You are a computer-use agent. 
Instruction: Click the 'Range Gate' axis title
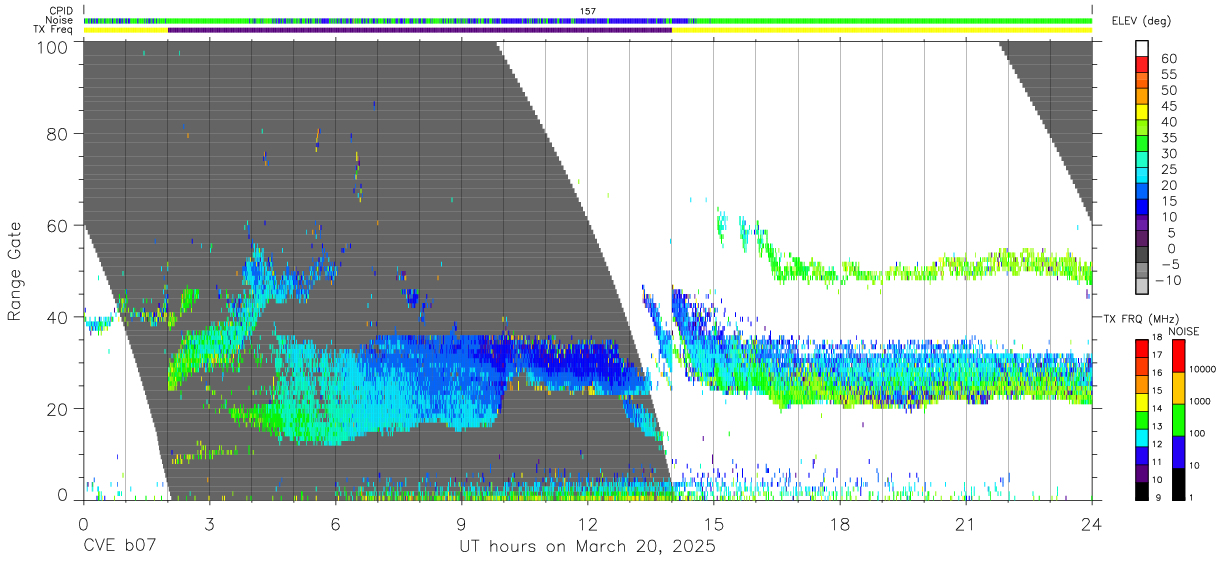point(15,272)
